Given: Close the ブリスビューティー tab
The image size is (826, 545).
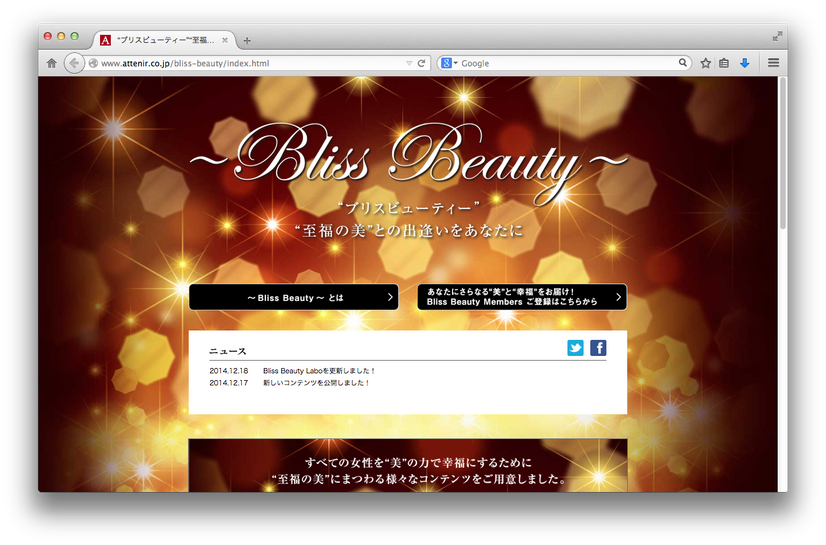Looking at the screenshot, I should pyautogui.click(x=225, y=40).
